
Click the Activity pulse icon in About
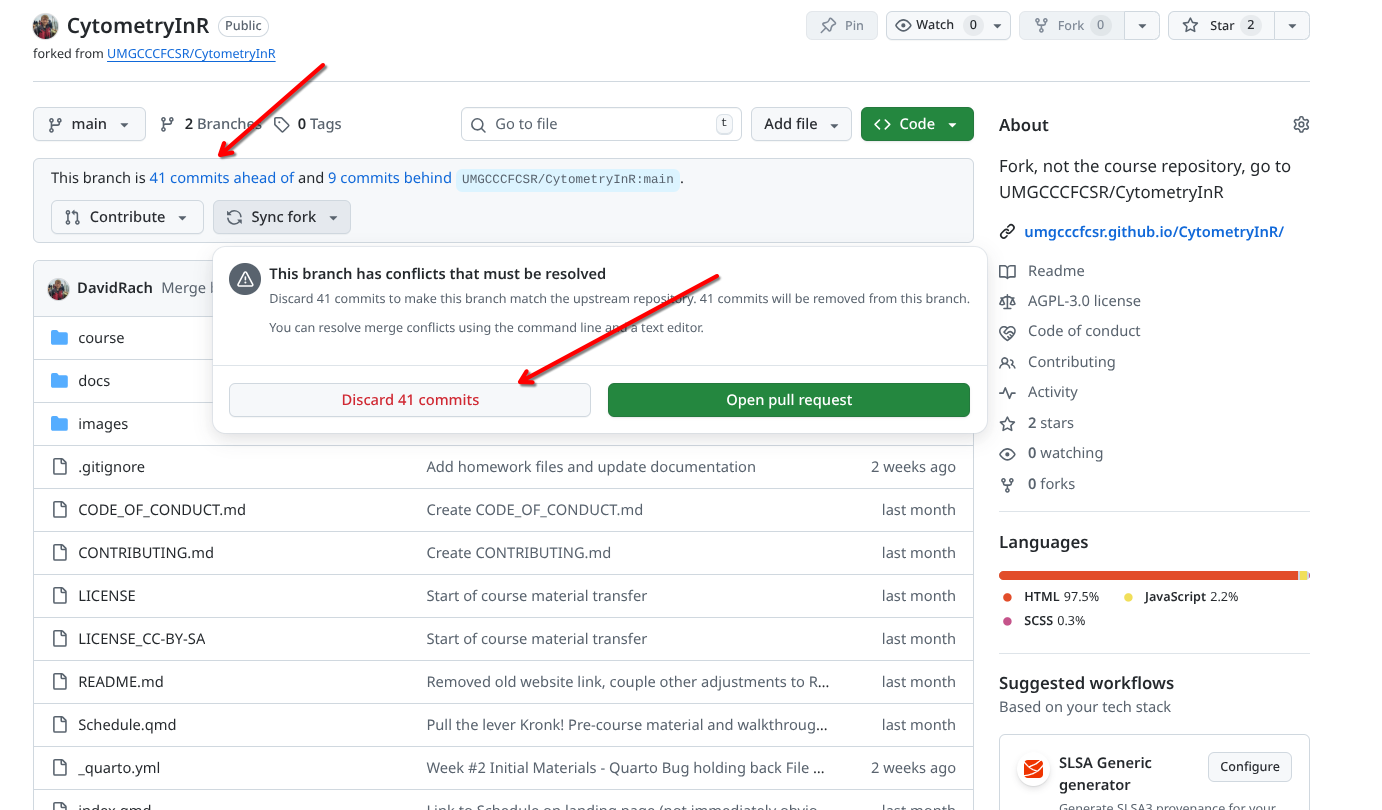tap(1007, 392)
